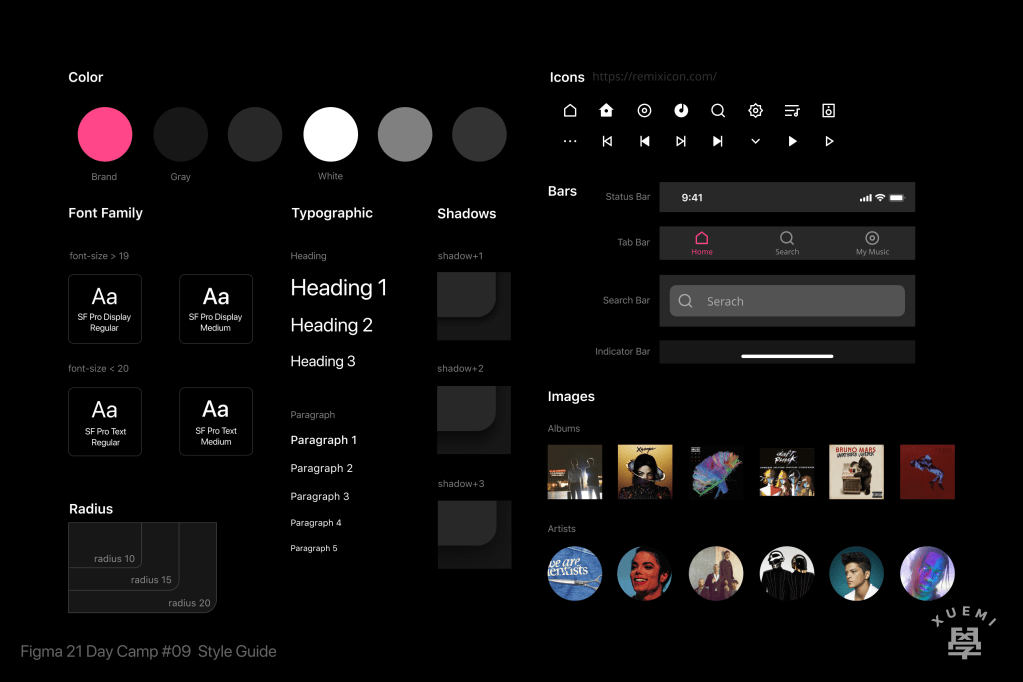The width and height of the screenshot is (1023, 682).
Task: Go to the My Music tab
Action: (x=872, y=243)
